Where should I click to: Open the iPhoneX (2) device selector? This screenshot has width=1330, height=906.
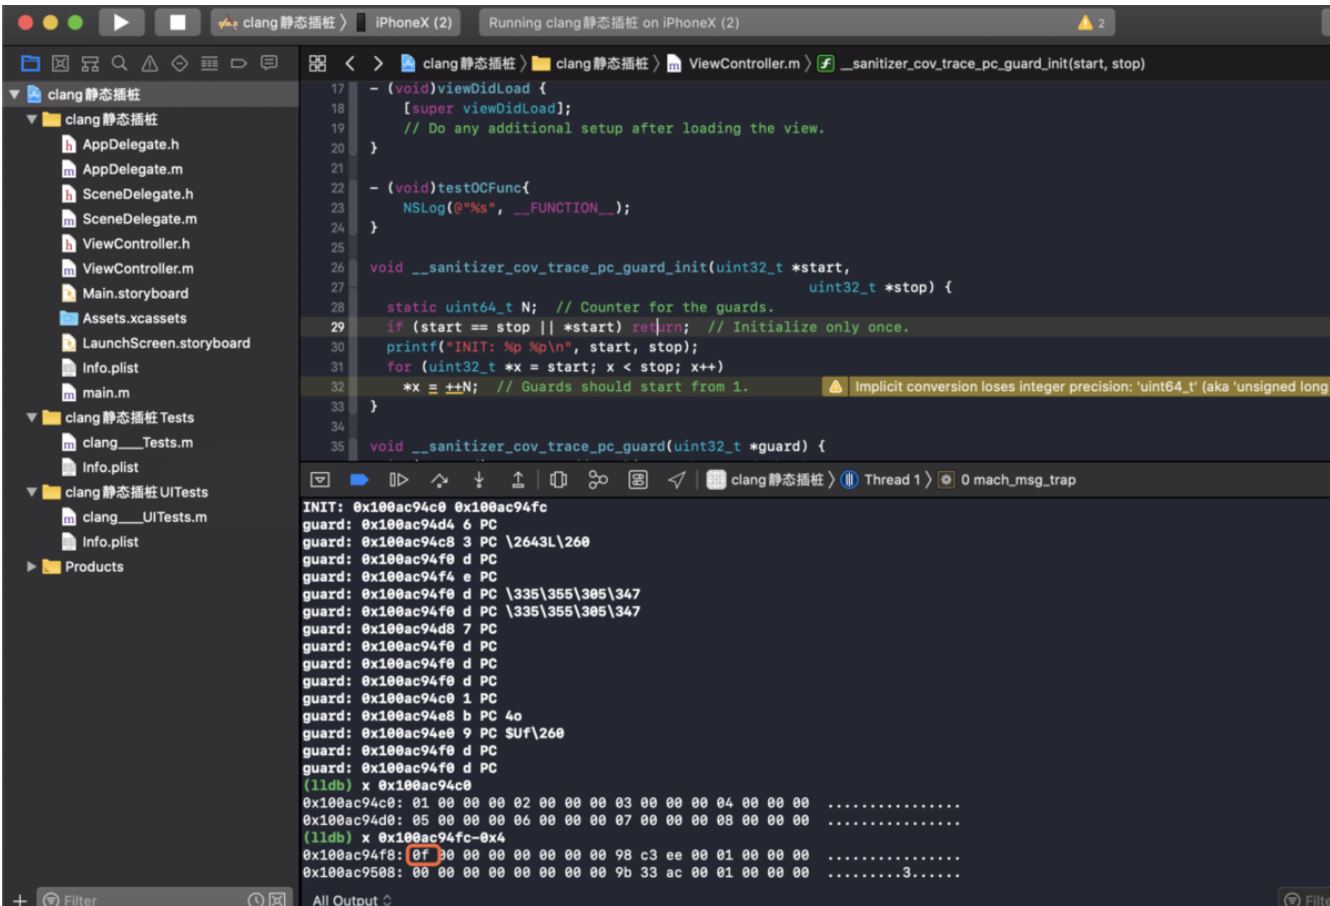(x=413, y=22)
